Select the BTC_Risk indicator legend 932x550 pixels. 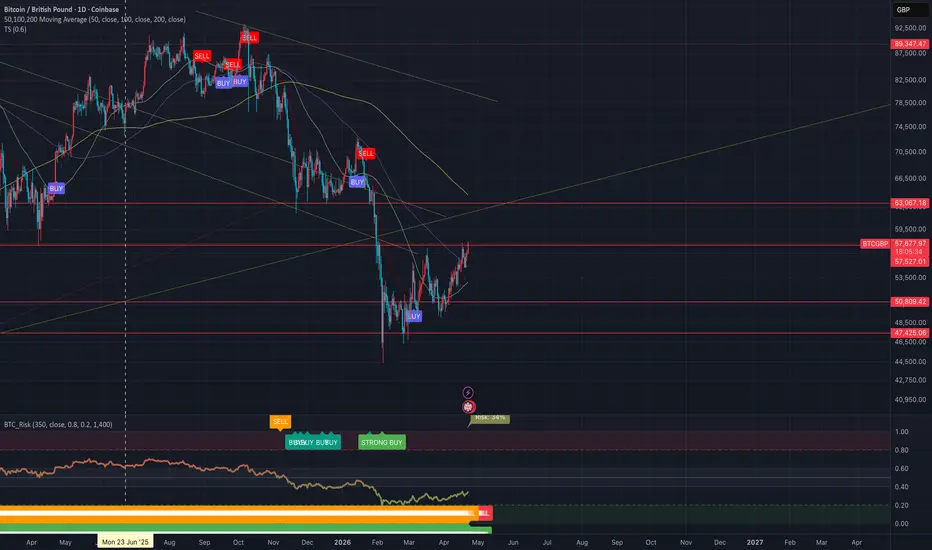click(x=58, y=425)
